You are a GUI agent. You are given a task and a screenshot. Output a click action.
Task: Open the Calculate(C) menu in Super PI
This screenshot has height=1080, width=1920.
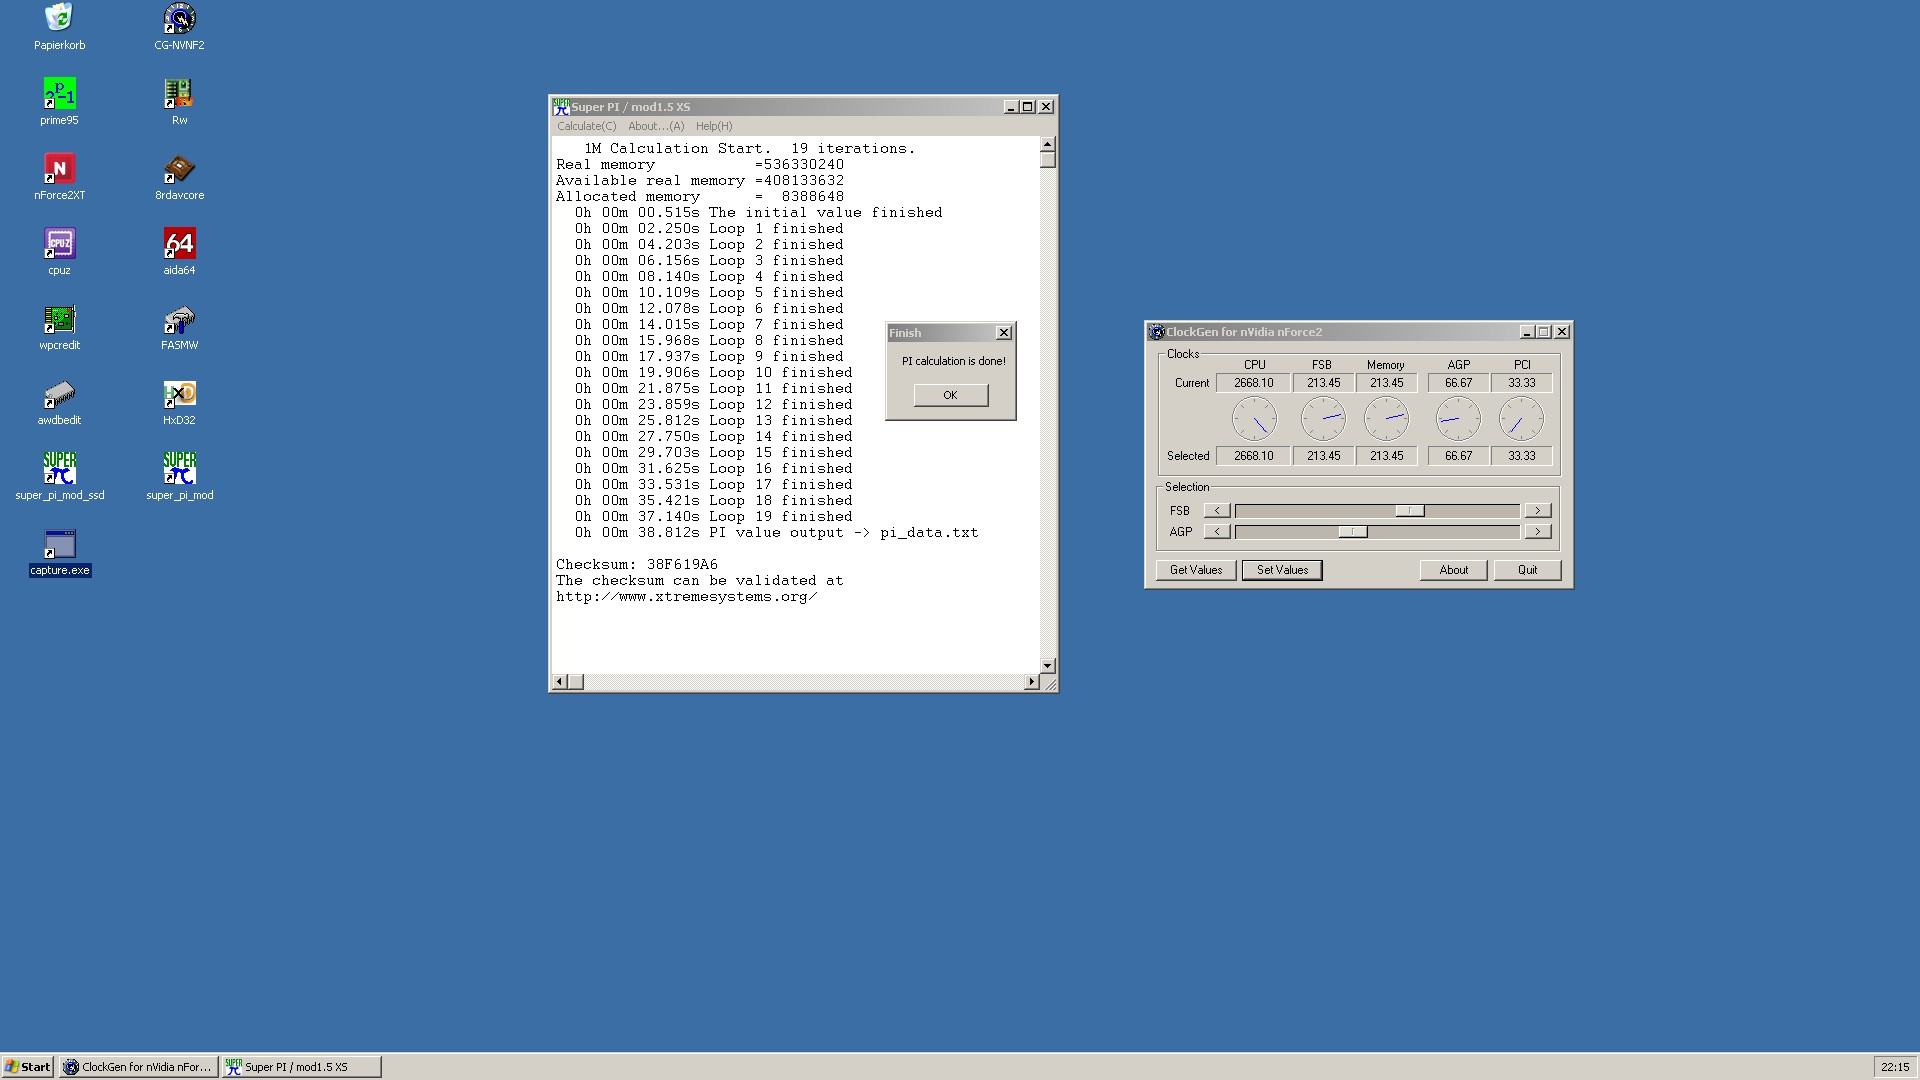tap(586, 126)
